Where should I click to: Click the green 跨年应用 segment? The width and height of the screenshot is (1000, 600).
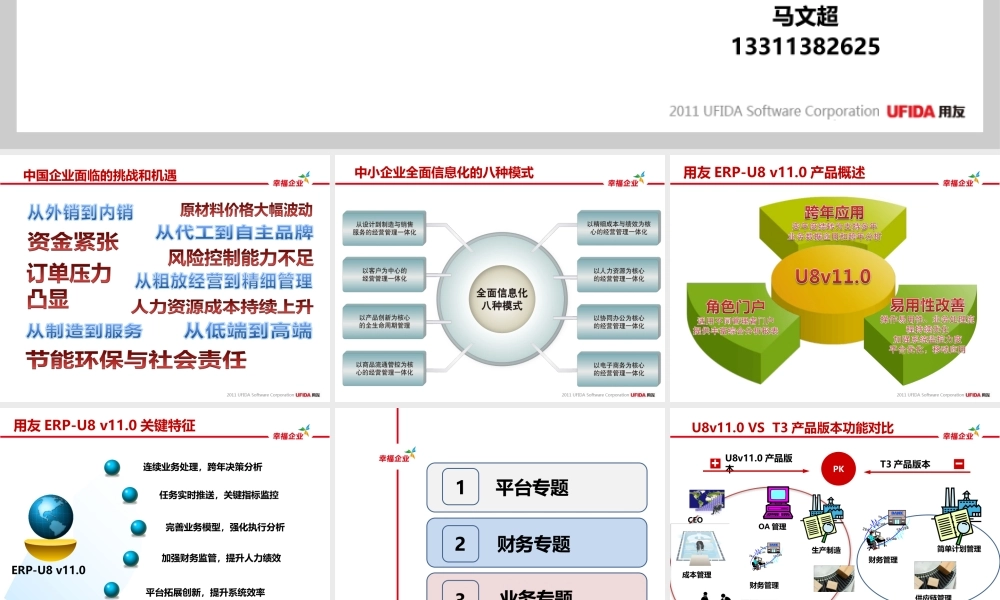(x=833, y=224)
